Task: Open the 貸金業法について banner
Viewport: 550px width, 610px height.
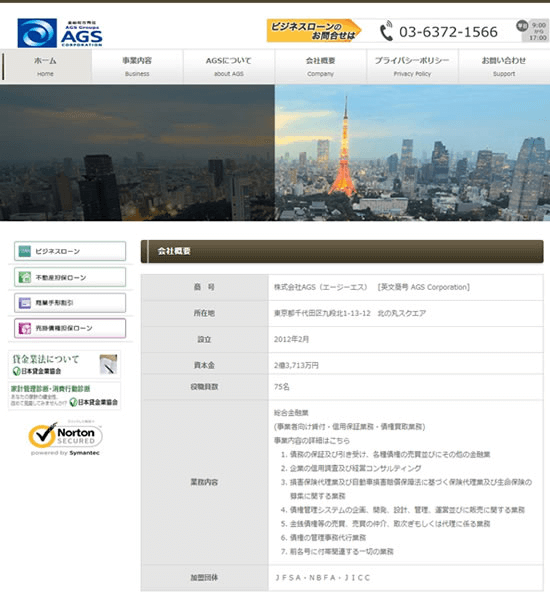Action: coord(65,365)
